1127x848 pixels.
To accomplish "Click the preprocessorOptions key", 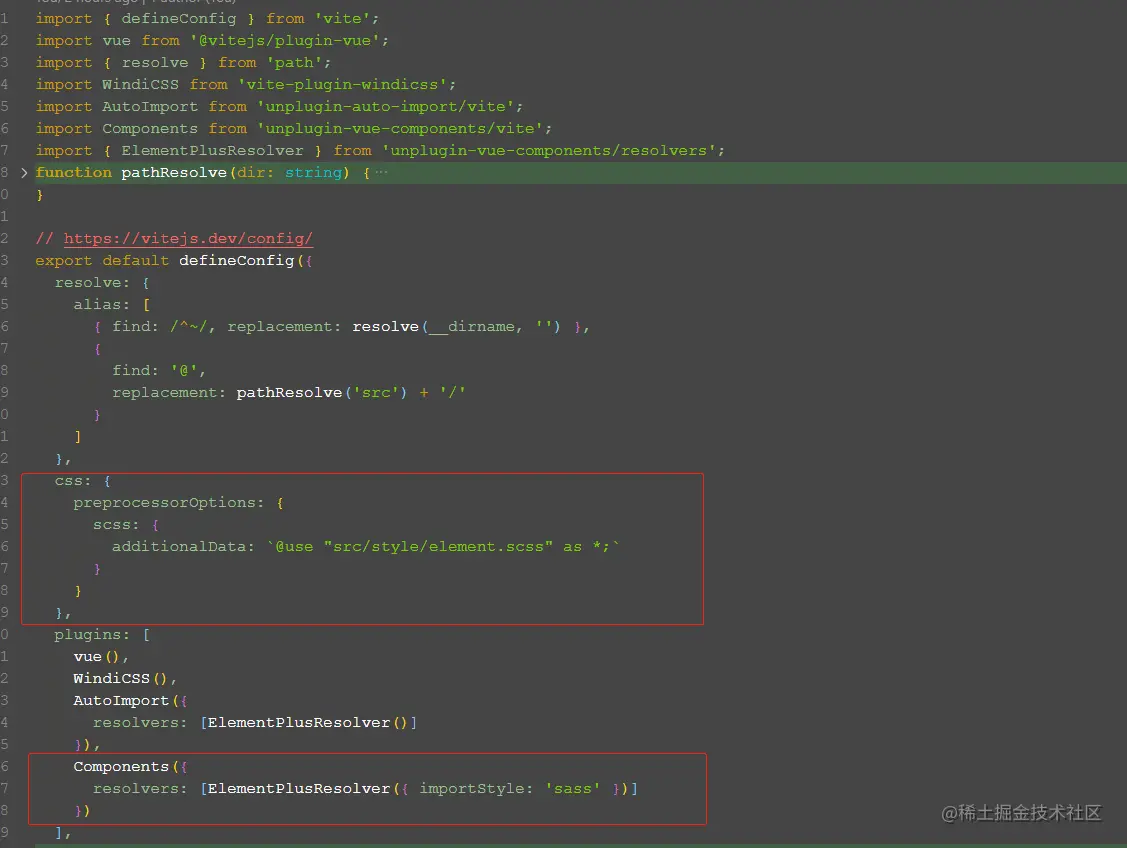I will tap(165, 502).
